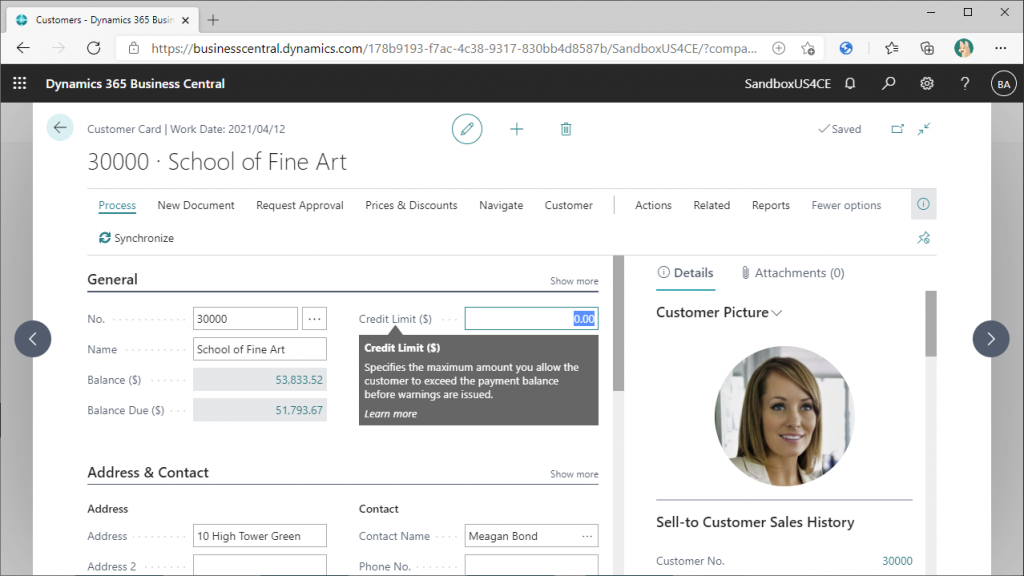This screenshot has height=576, width=1024.
Task: Open Contact Name lookup ellipsis
Action: [587, 536]
